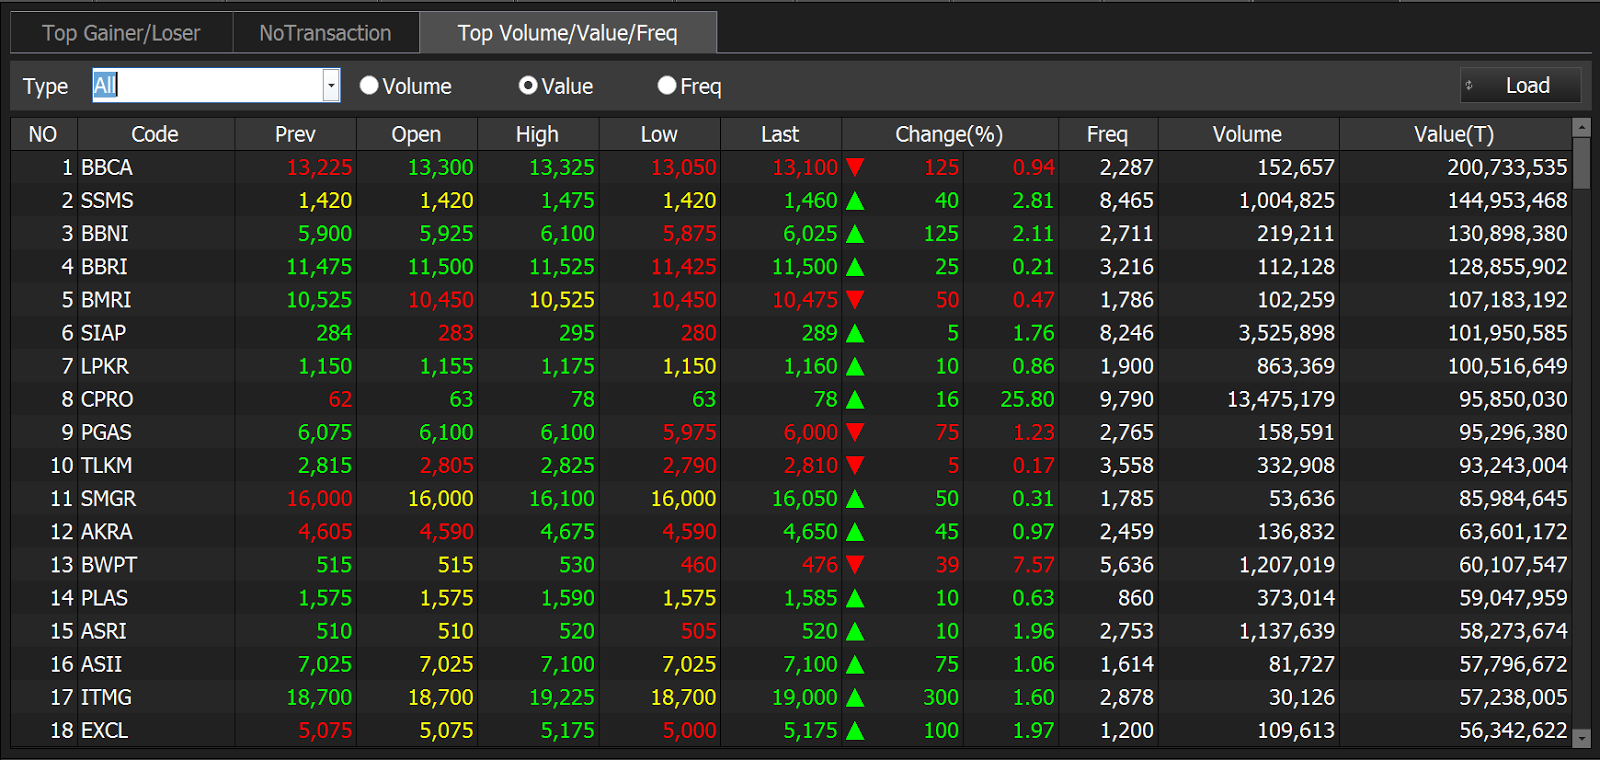
Task: Sort by the Open column header
Action: (416, 134)
